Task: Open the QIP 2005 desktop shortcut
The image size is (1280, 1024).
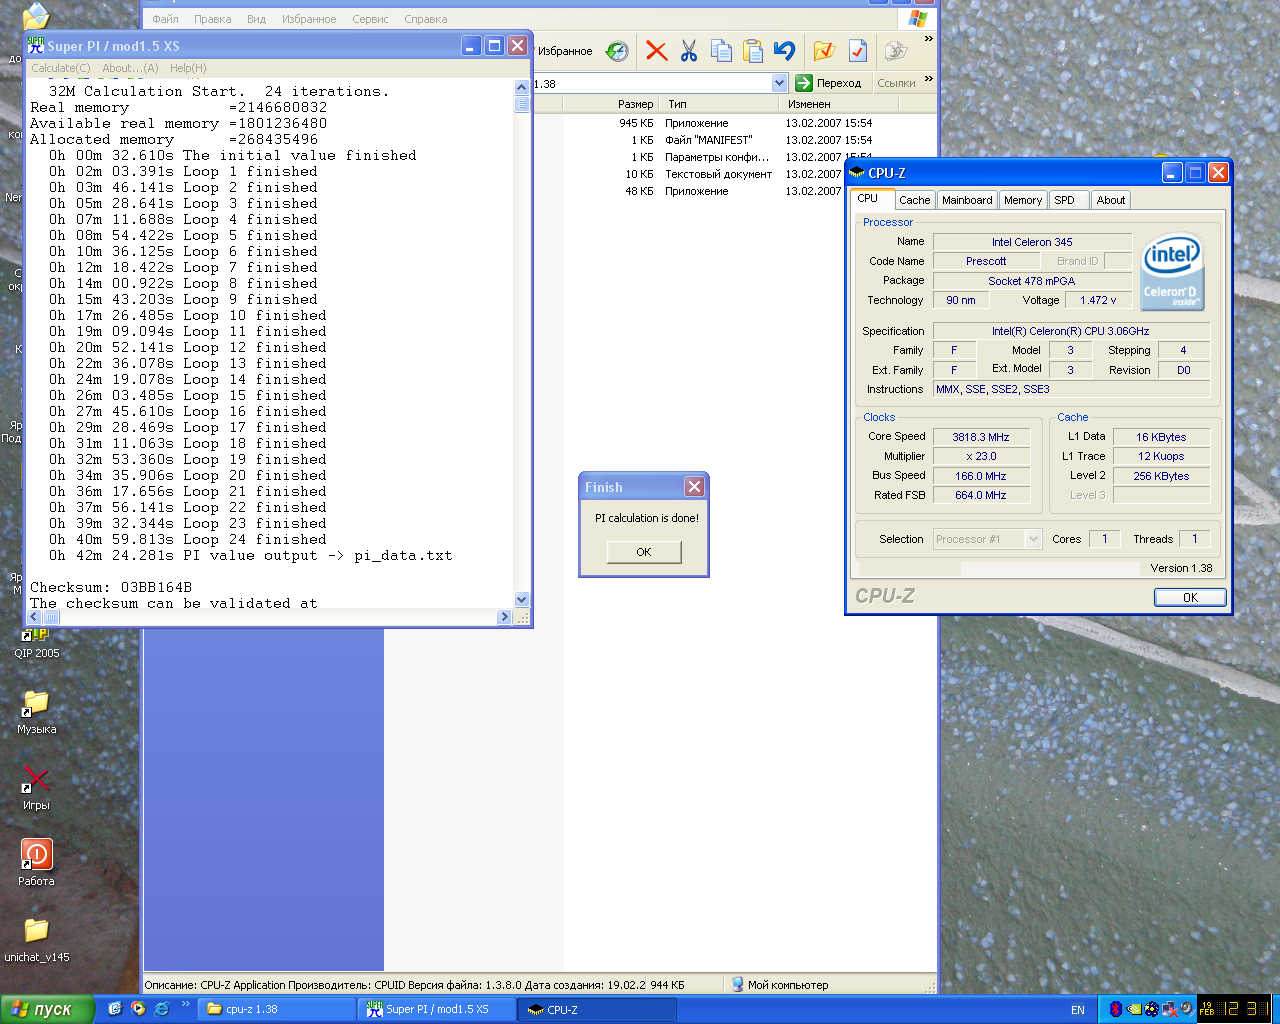Action: tap(36, 642)
